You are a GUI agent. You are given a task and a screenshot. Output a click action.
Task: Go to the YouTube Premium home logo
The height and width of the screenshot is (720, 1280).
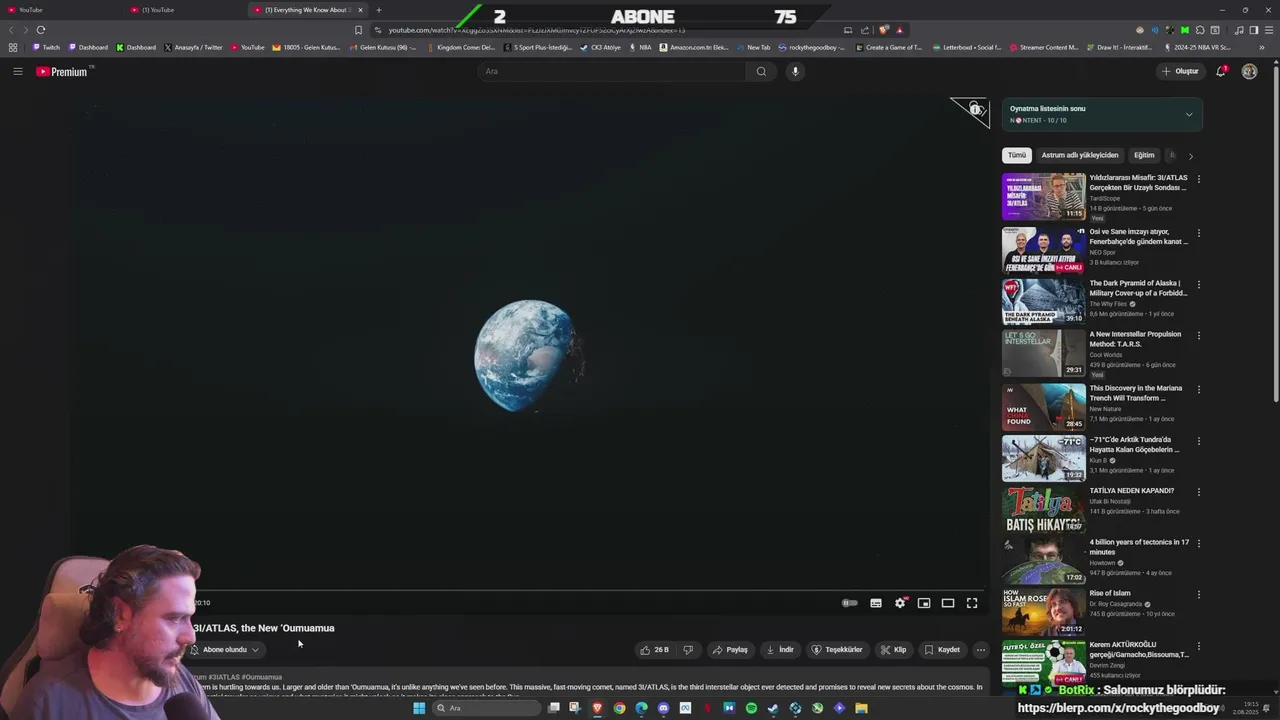point(62,71)
